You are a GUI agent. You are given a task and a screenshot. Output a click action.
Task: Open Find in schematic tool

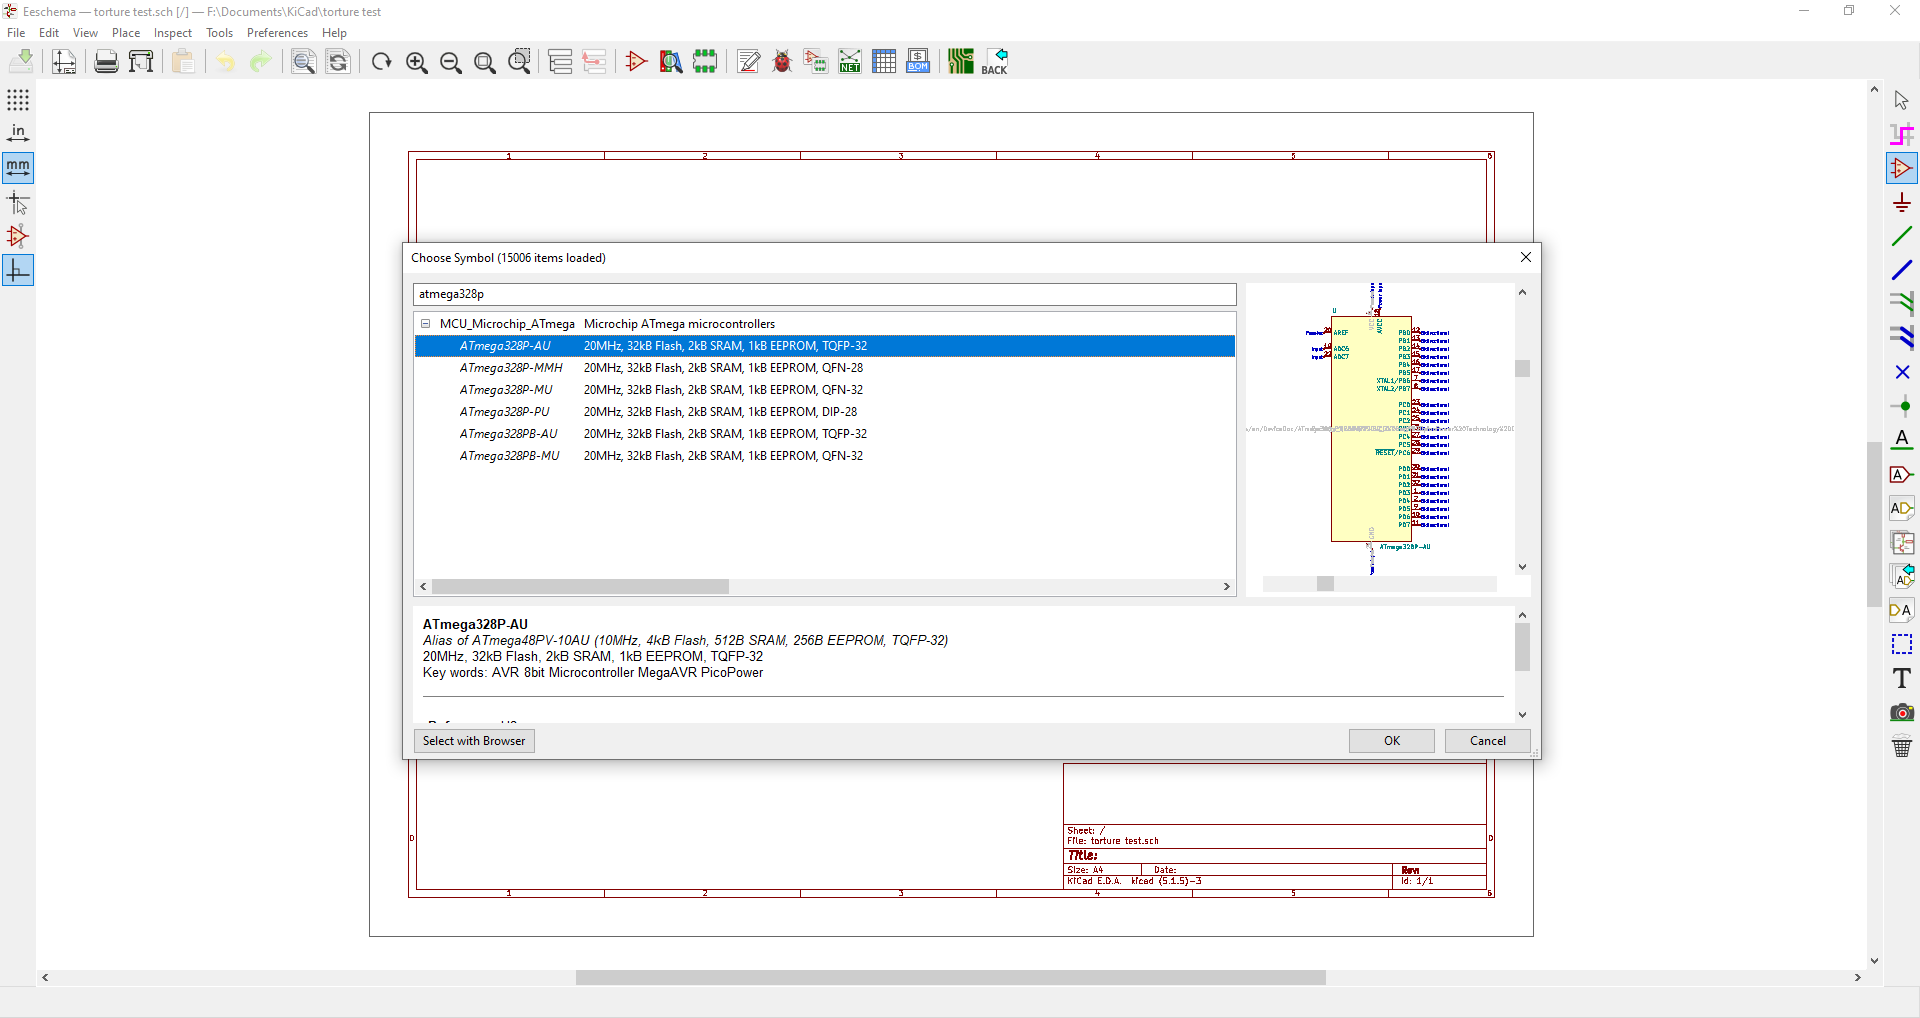[304, 62]
